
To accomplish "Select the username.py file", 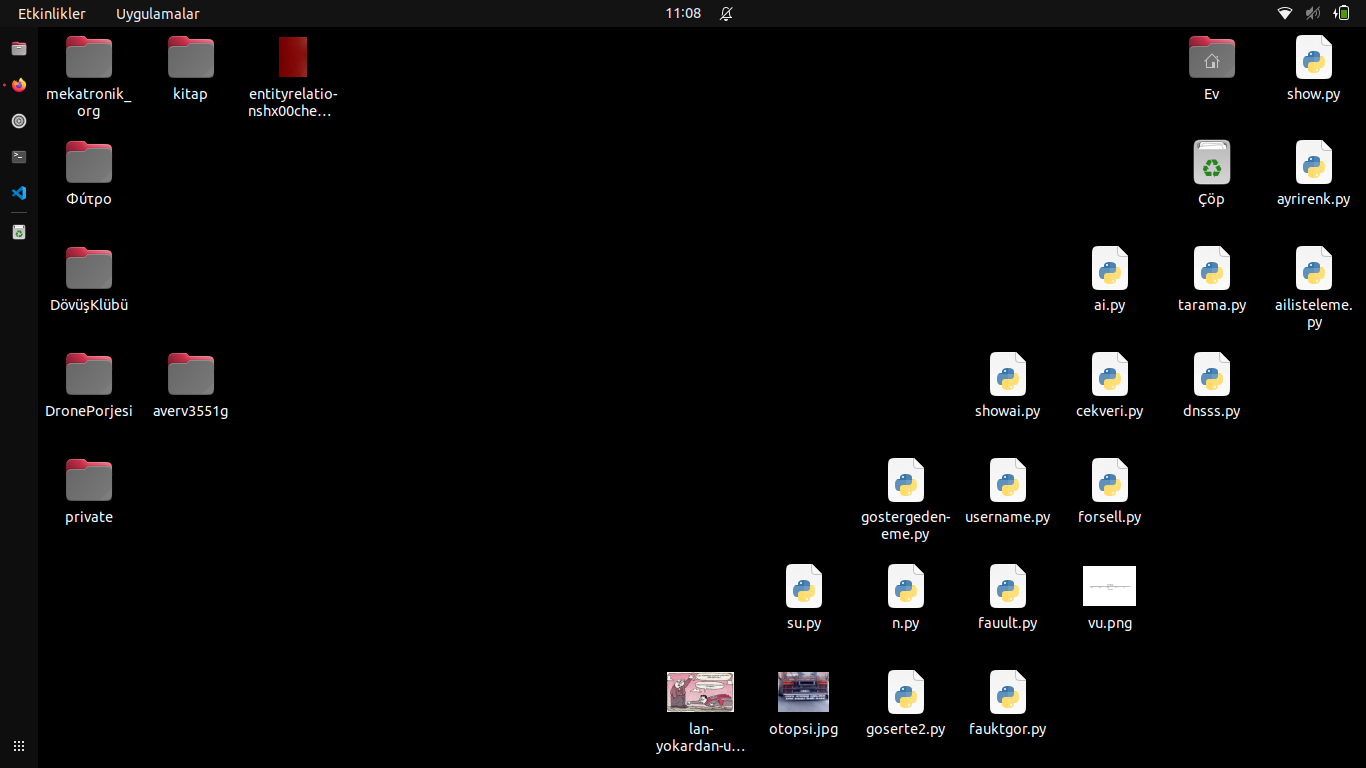I will click(1007, 481).
